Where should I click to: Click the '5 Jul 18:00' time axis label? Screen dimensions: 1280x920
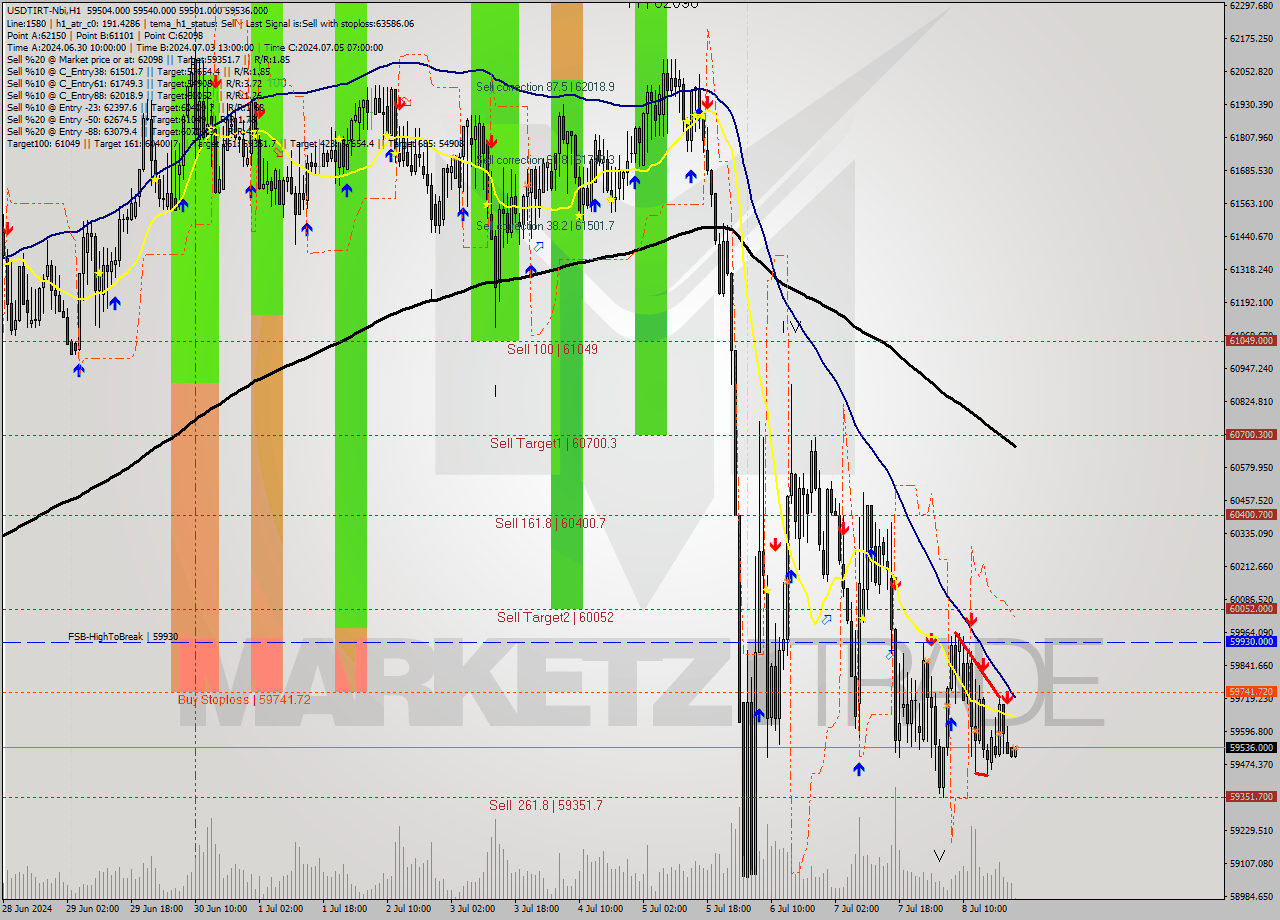(x=729, y=909)
